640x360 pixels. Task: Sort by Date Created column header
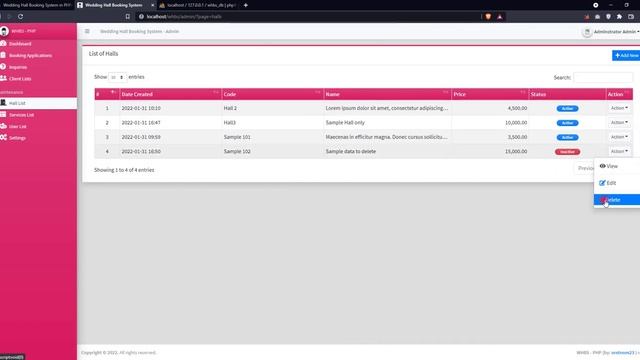point(170,94)
